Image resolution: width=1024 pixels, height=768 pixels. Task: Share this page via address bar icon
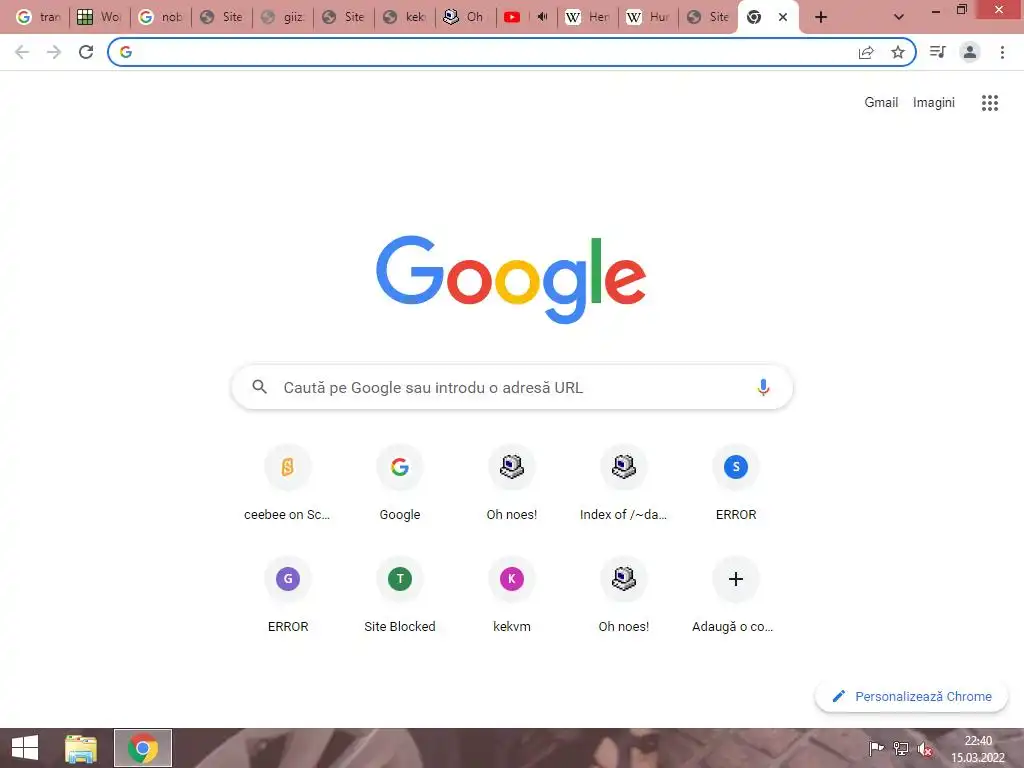point(866,52)
